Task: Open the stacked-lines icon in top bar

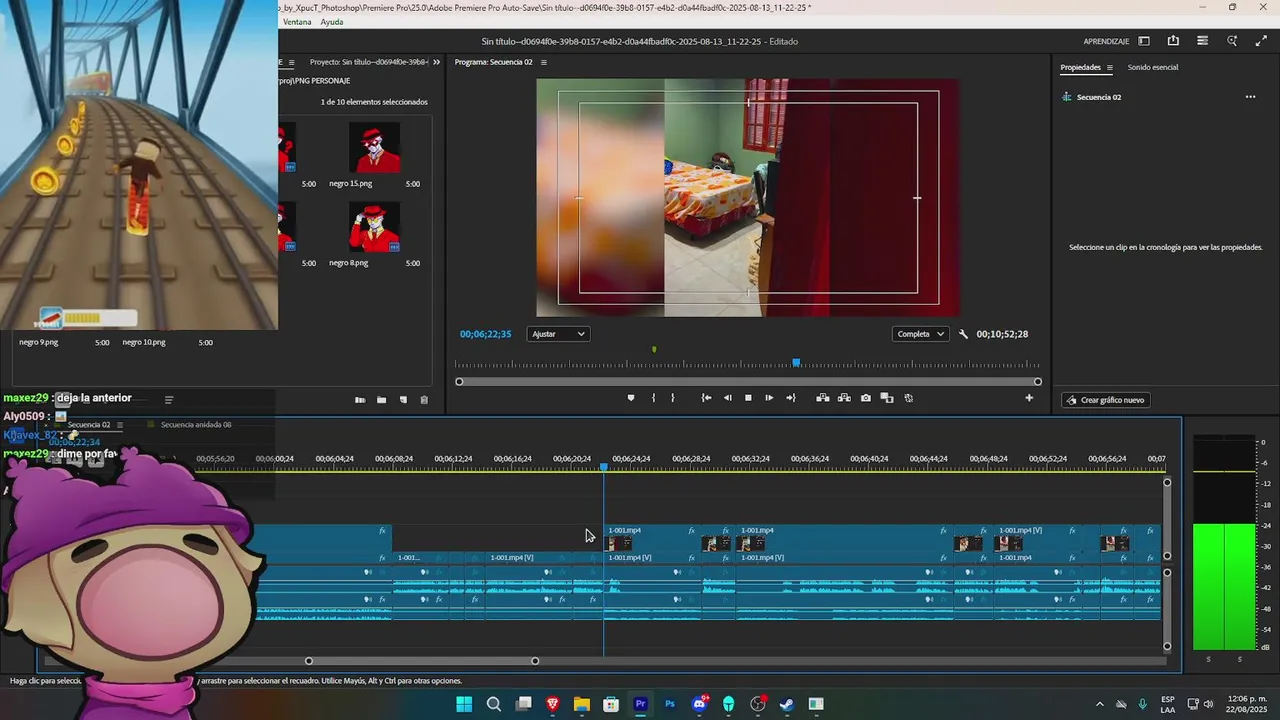Action: 1202,41
